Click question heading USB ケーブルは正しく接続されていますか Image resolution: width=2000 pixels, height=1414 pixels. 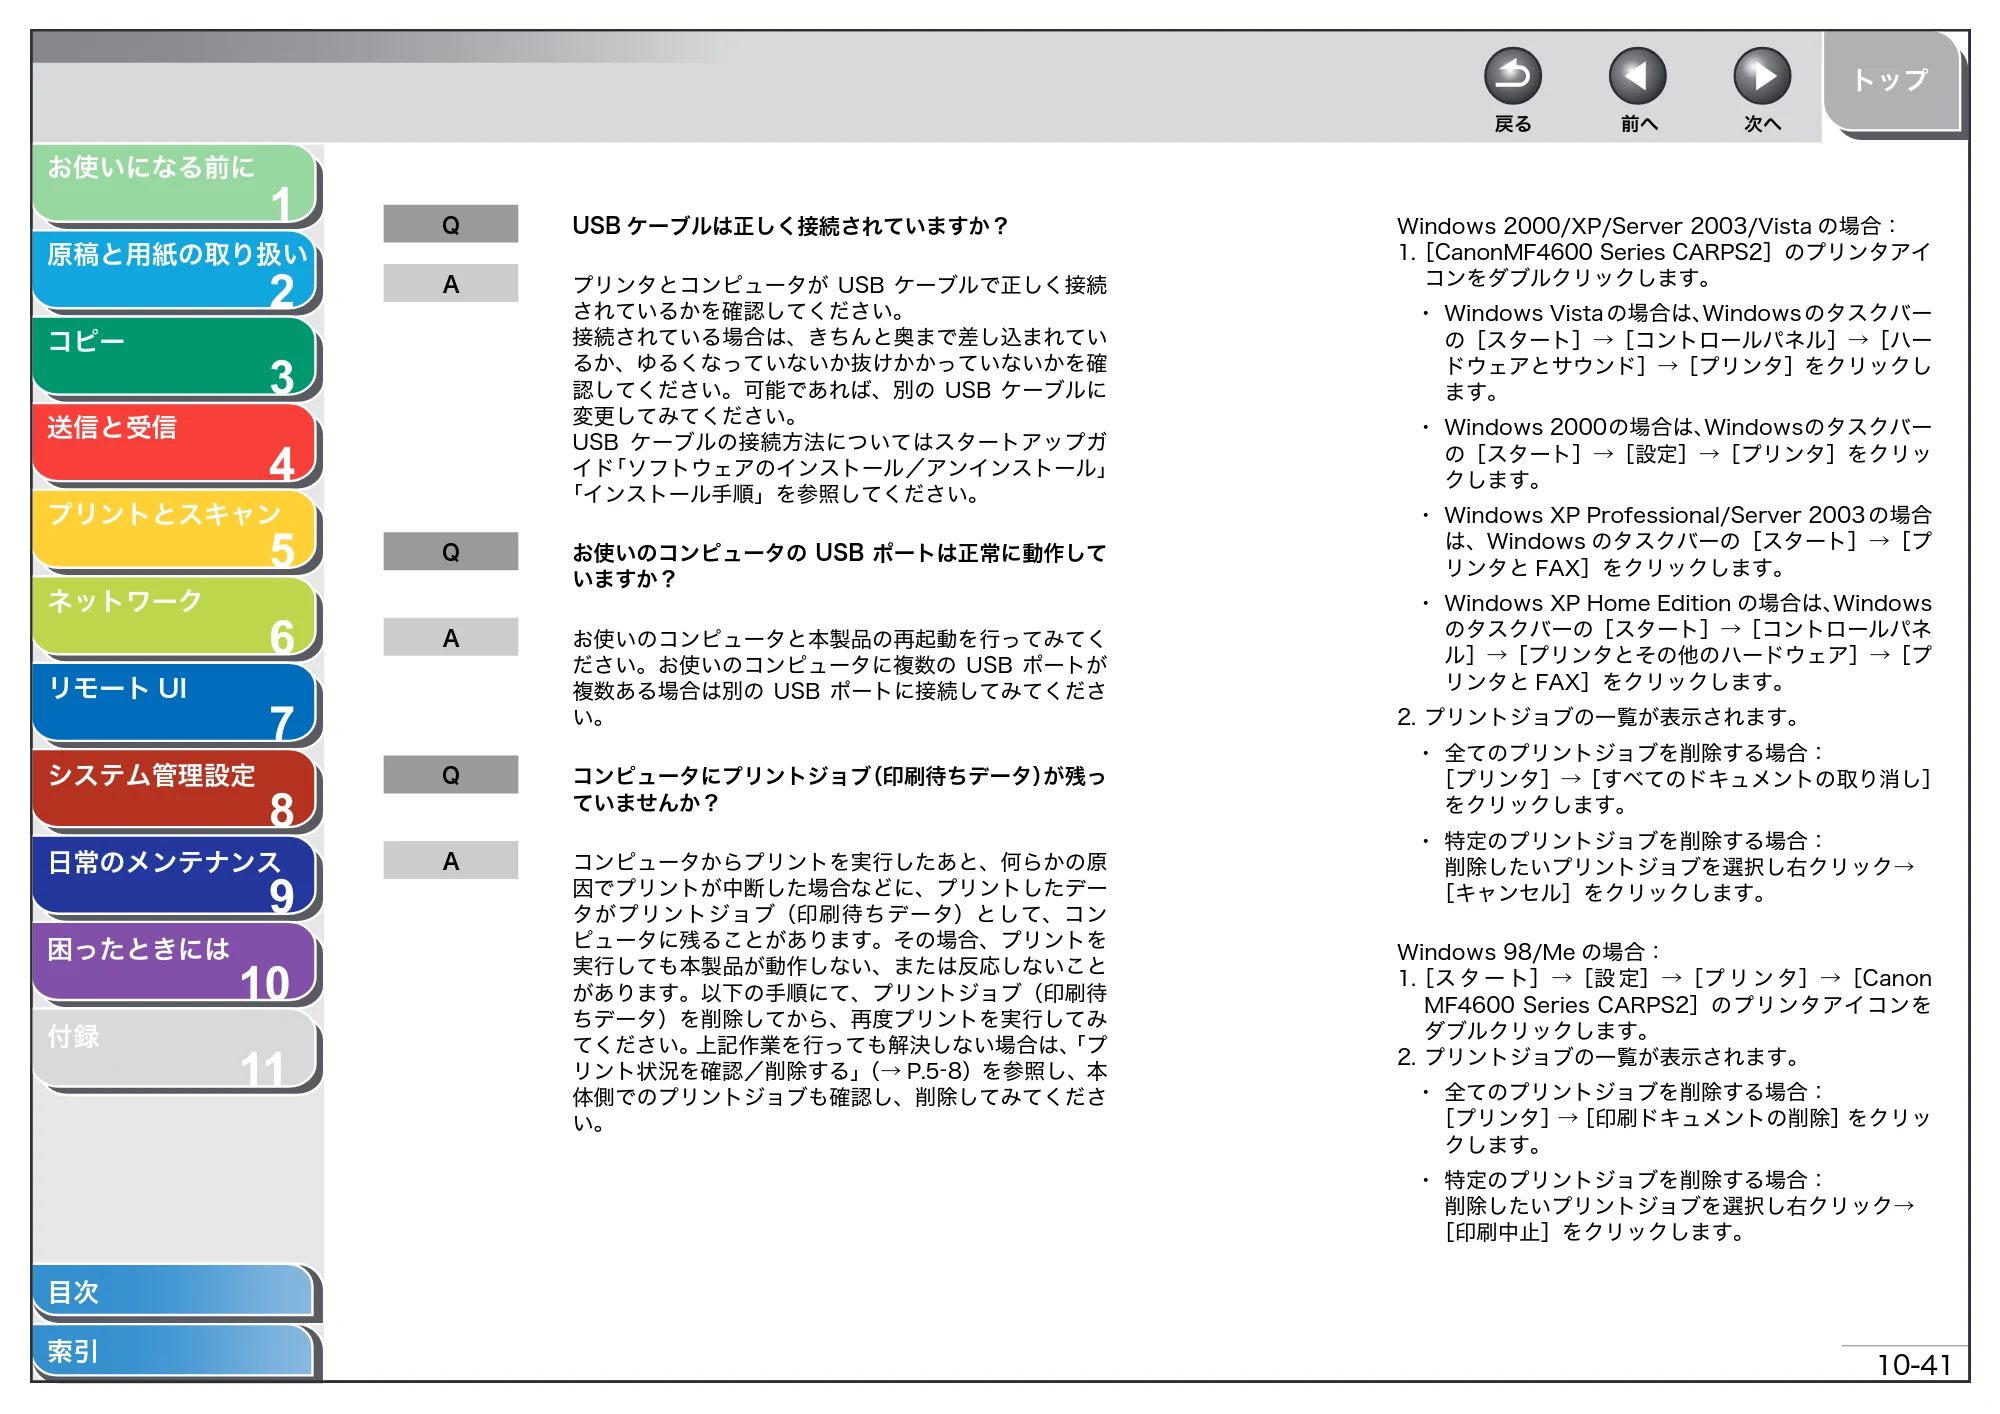[790, 226]
